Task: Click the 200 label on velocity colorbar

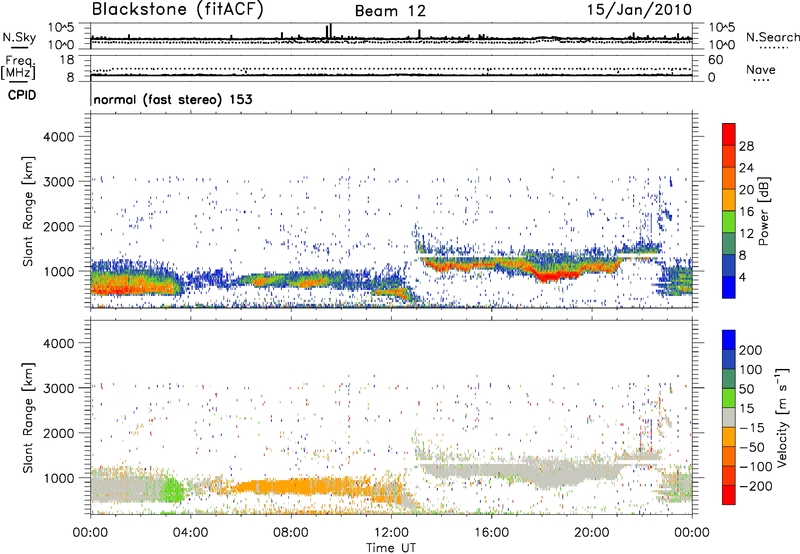Action: point(751,350)
